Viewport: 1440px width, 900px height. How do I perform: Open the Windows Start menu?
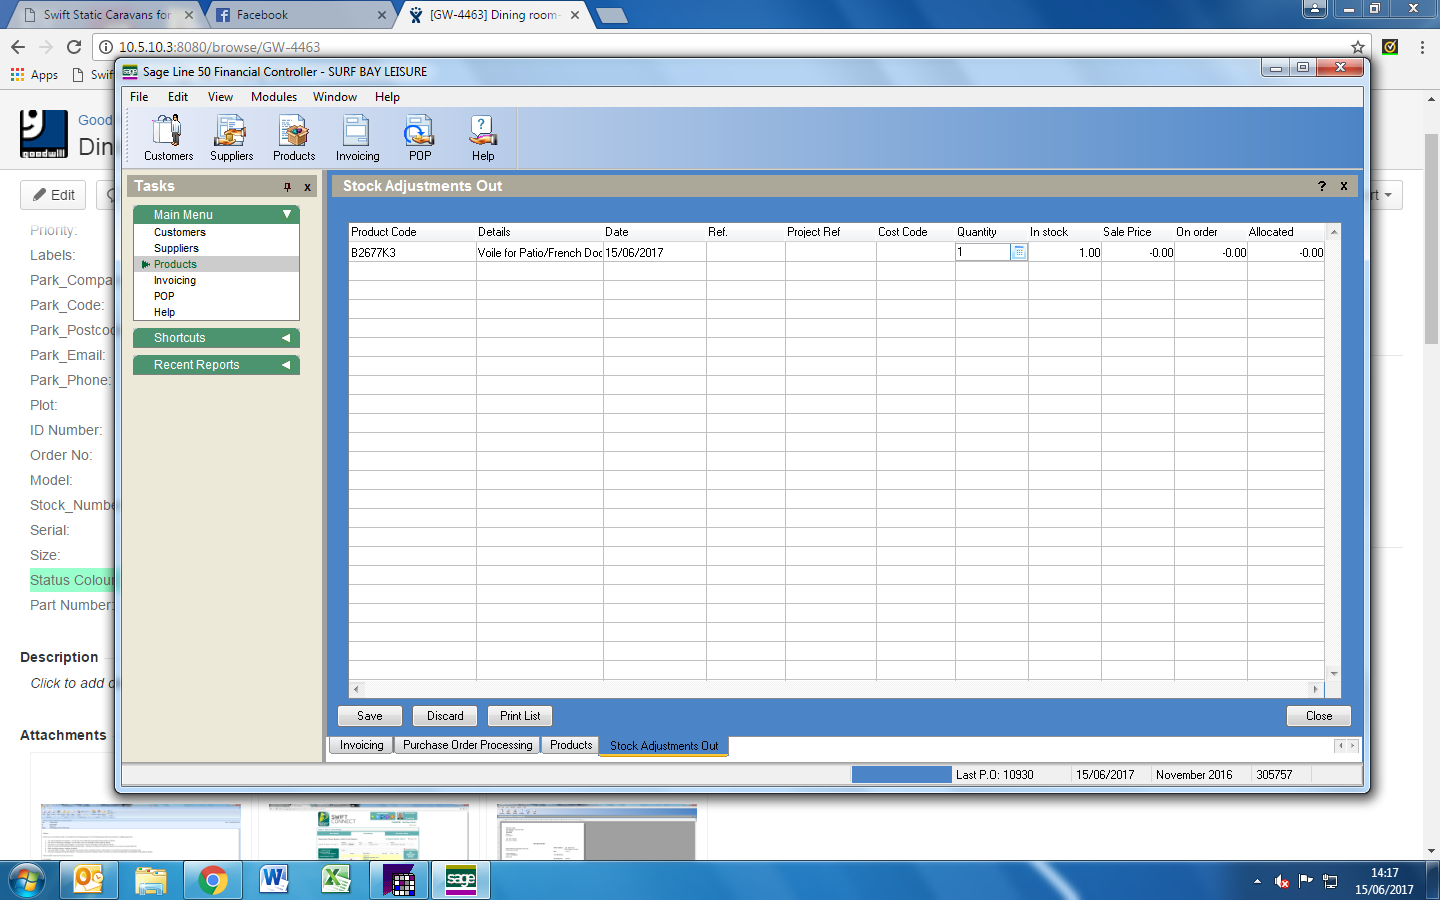(27, 881)
